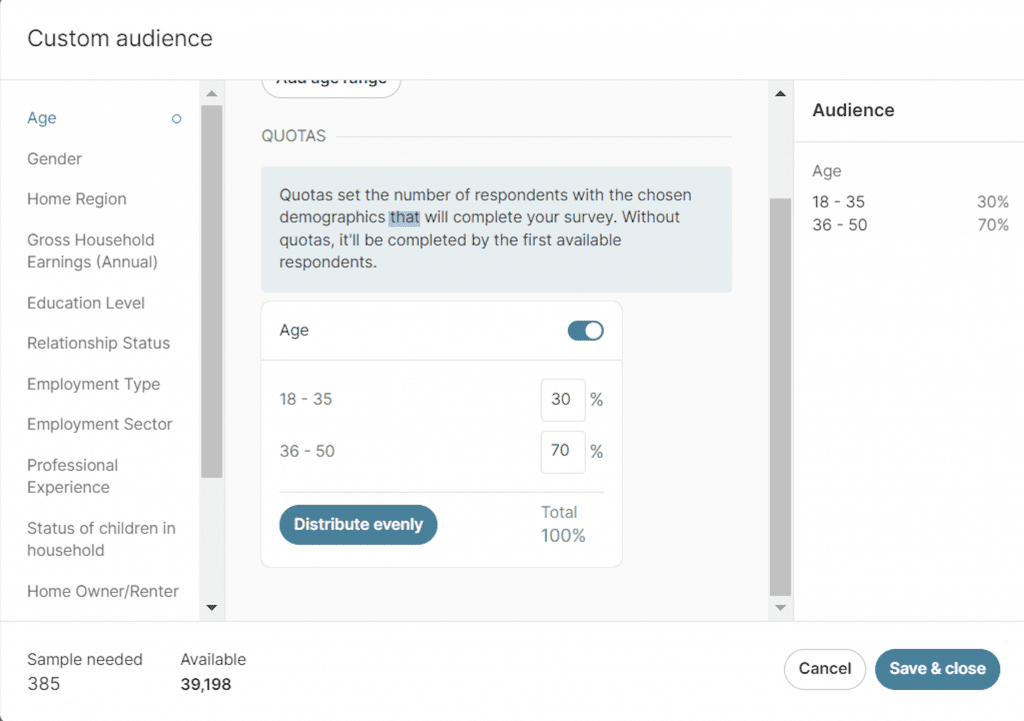The width and height of the screenshot is (1024, 721).
Task: Select the Relationship Status category
Action: click(97, 343)
